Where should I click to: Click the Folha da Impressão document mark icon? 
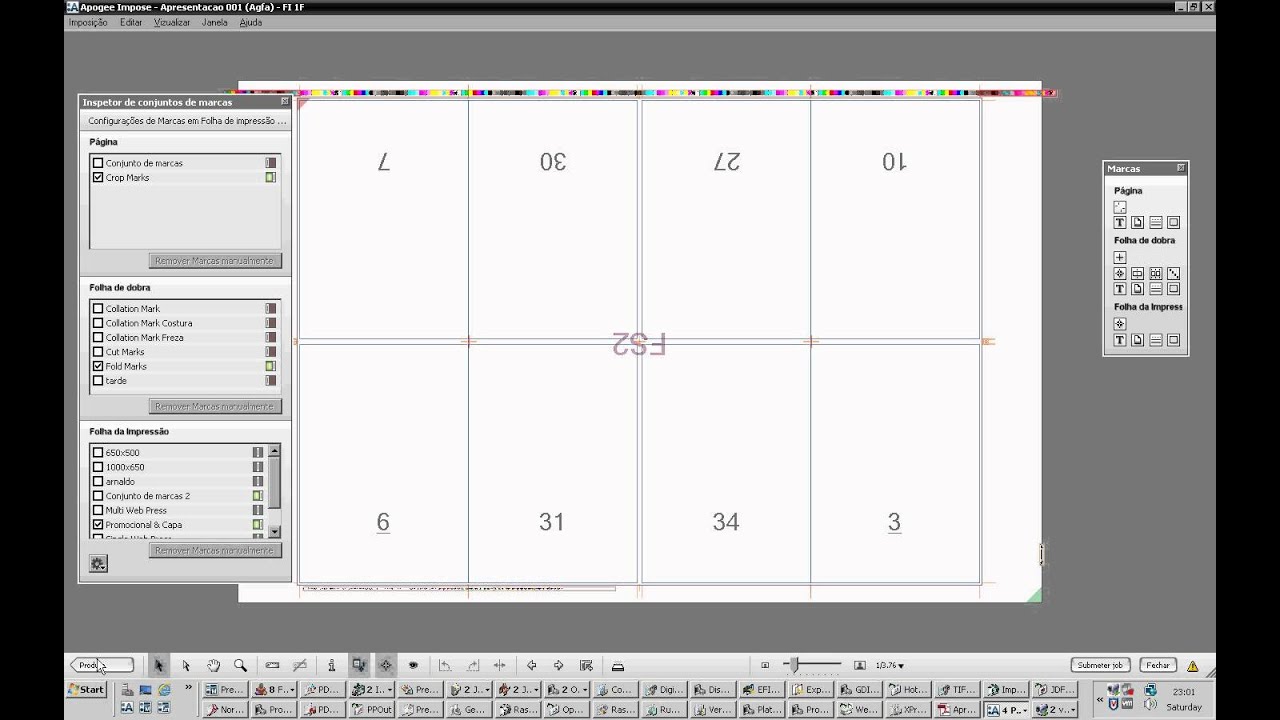(x=1138, y=340)
